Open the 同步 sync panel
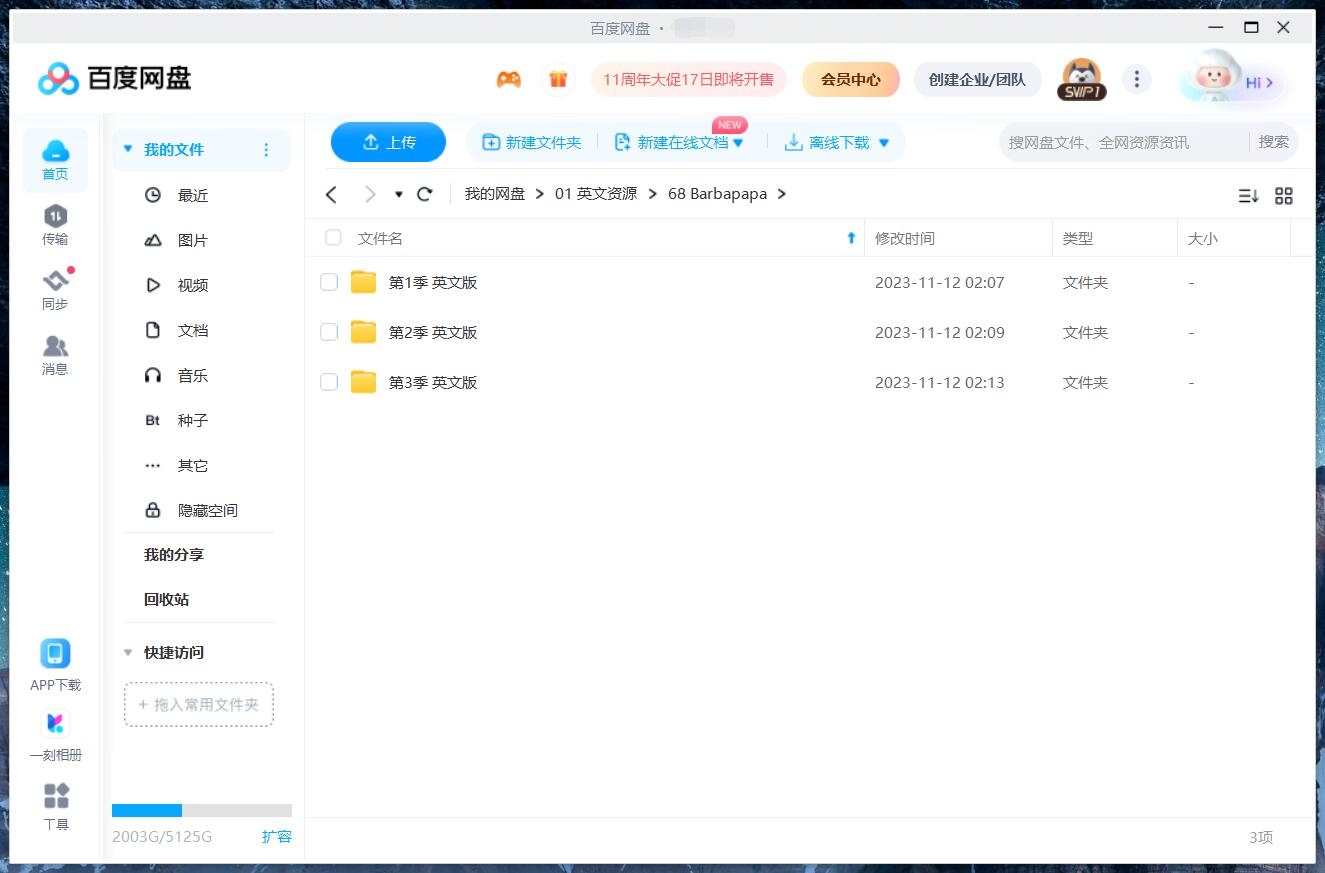 click(55, 287)
